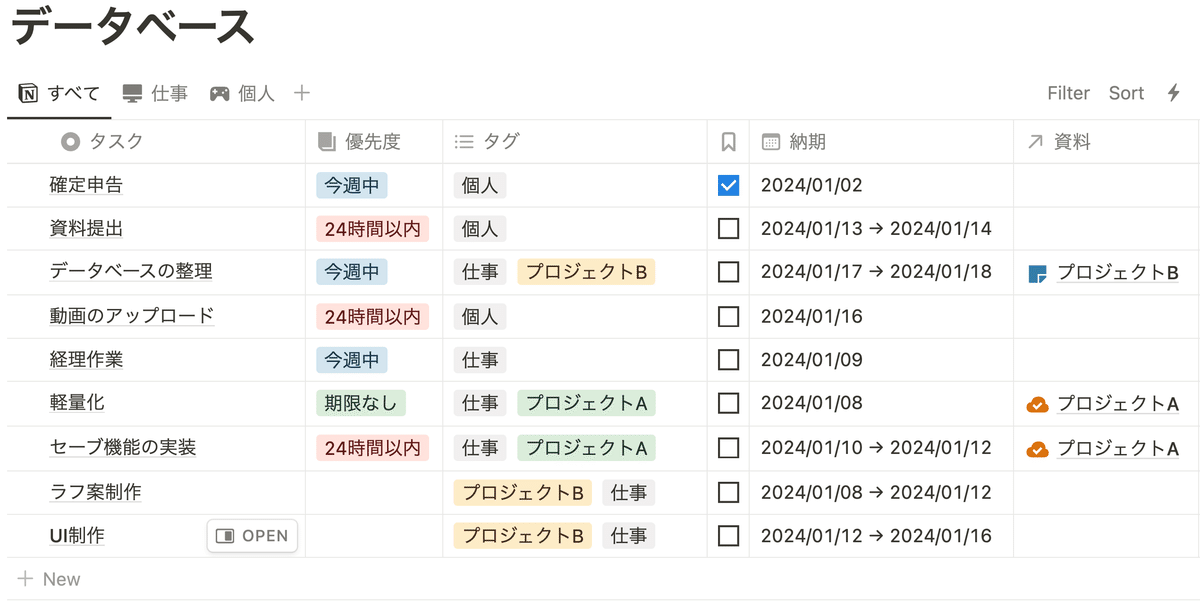1200x602 pixels.
Task: Check the checkbox for 経理作業
Action: [x=728, y=360]
